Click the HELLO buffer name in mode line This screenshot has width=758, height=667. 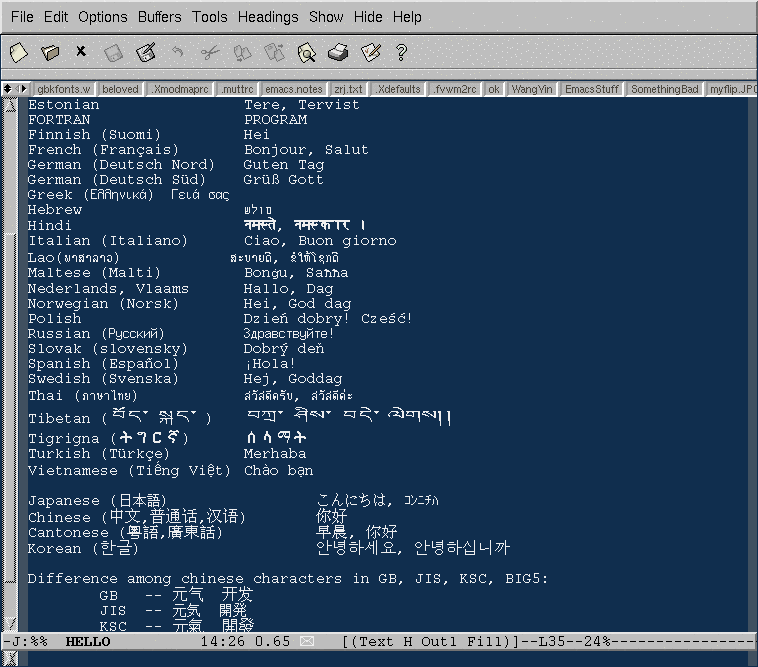(x=88, y=641)
